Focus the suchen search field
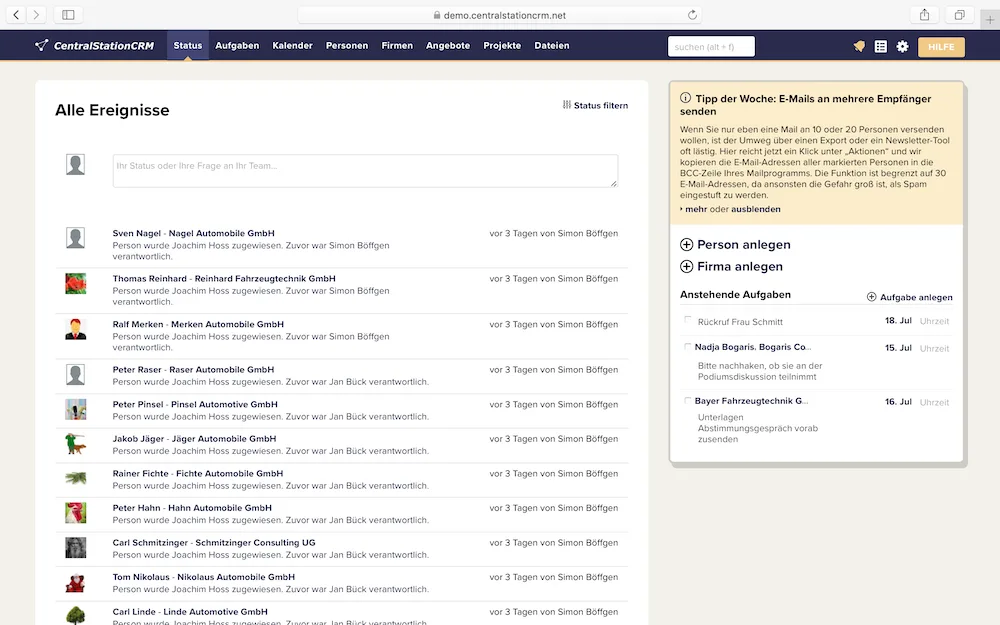The image size is (1000, 625). point(711,47)
